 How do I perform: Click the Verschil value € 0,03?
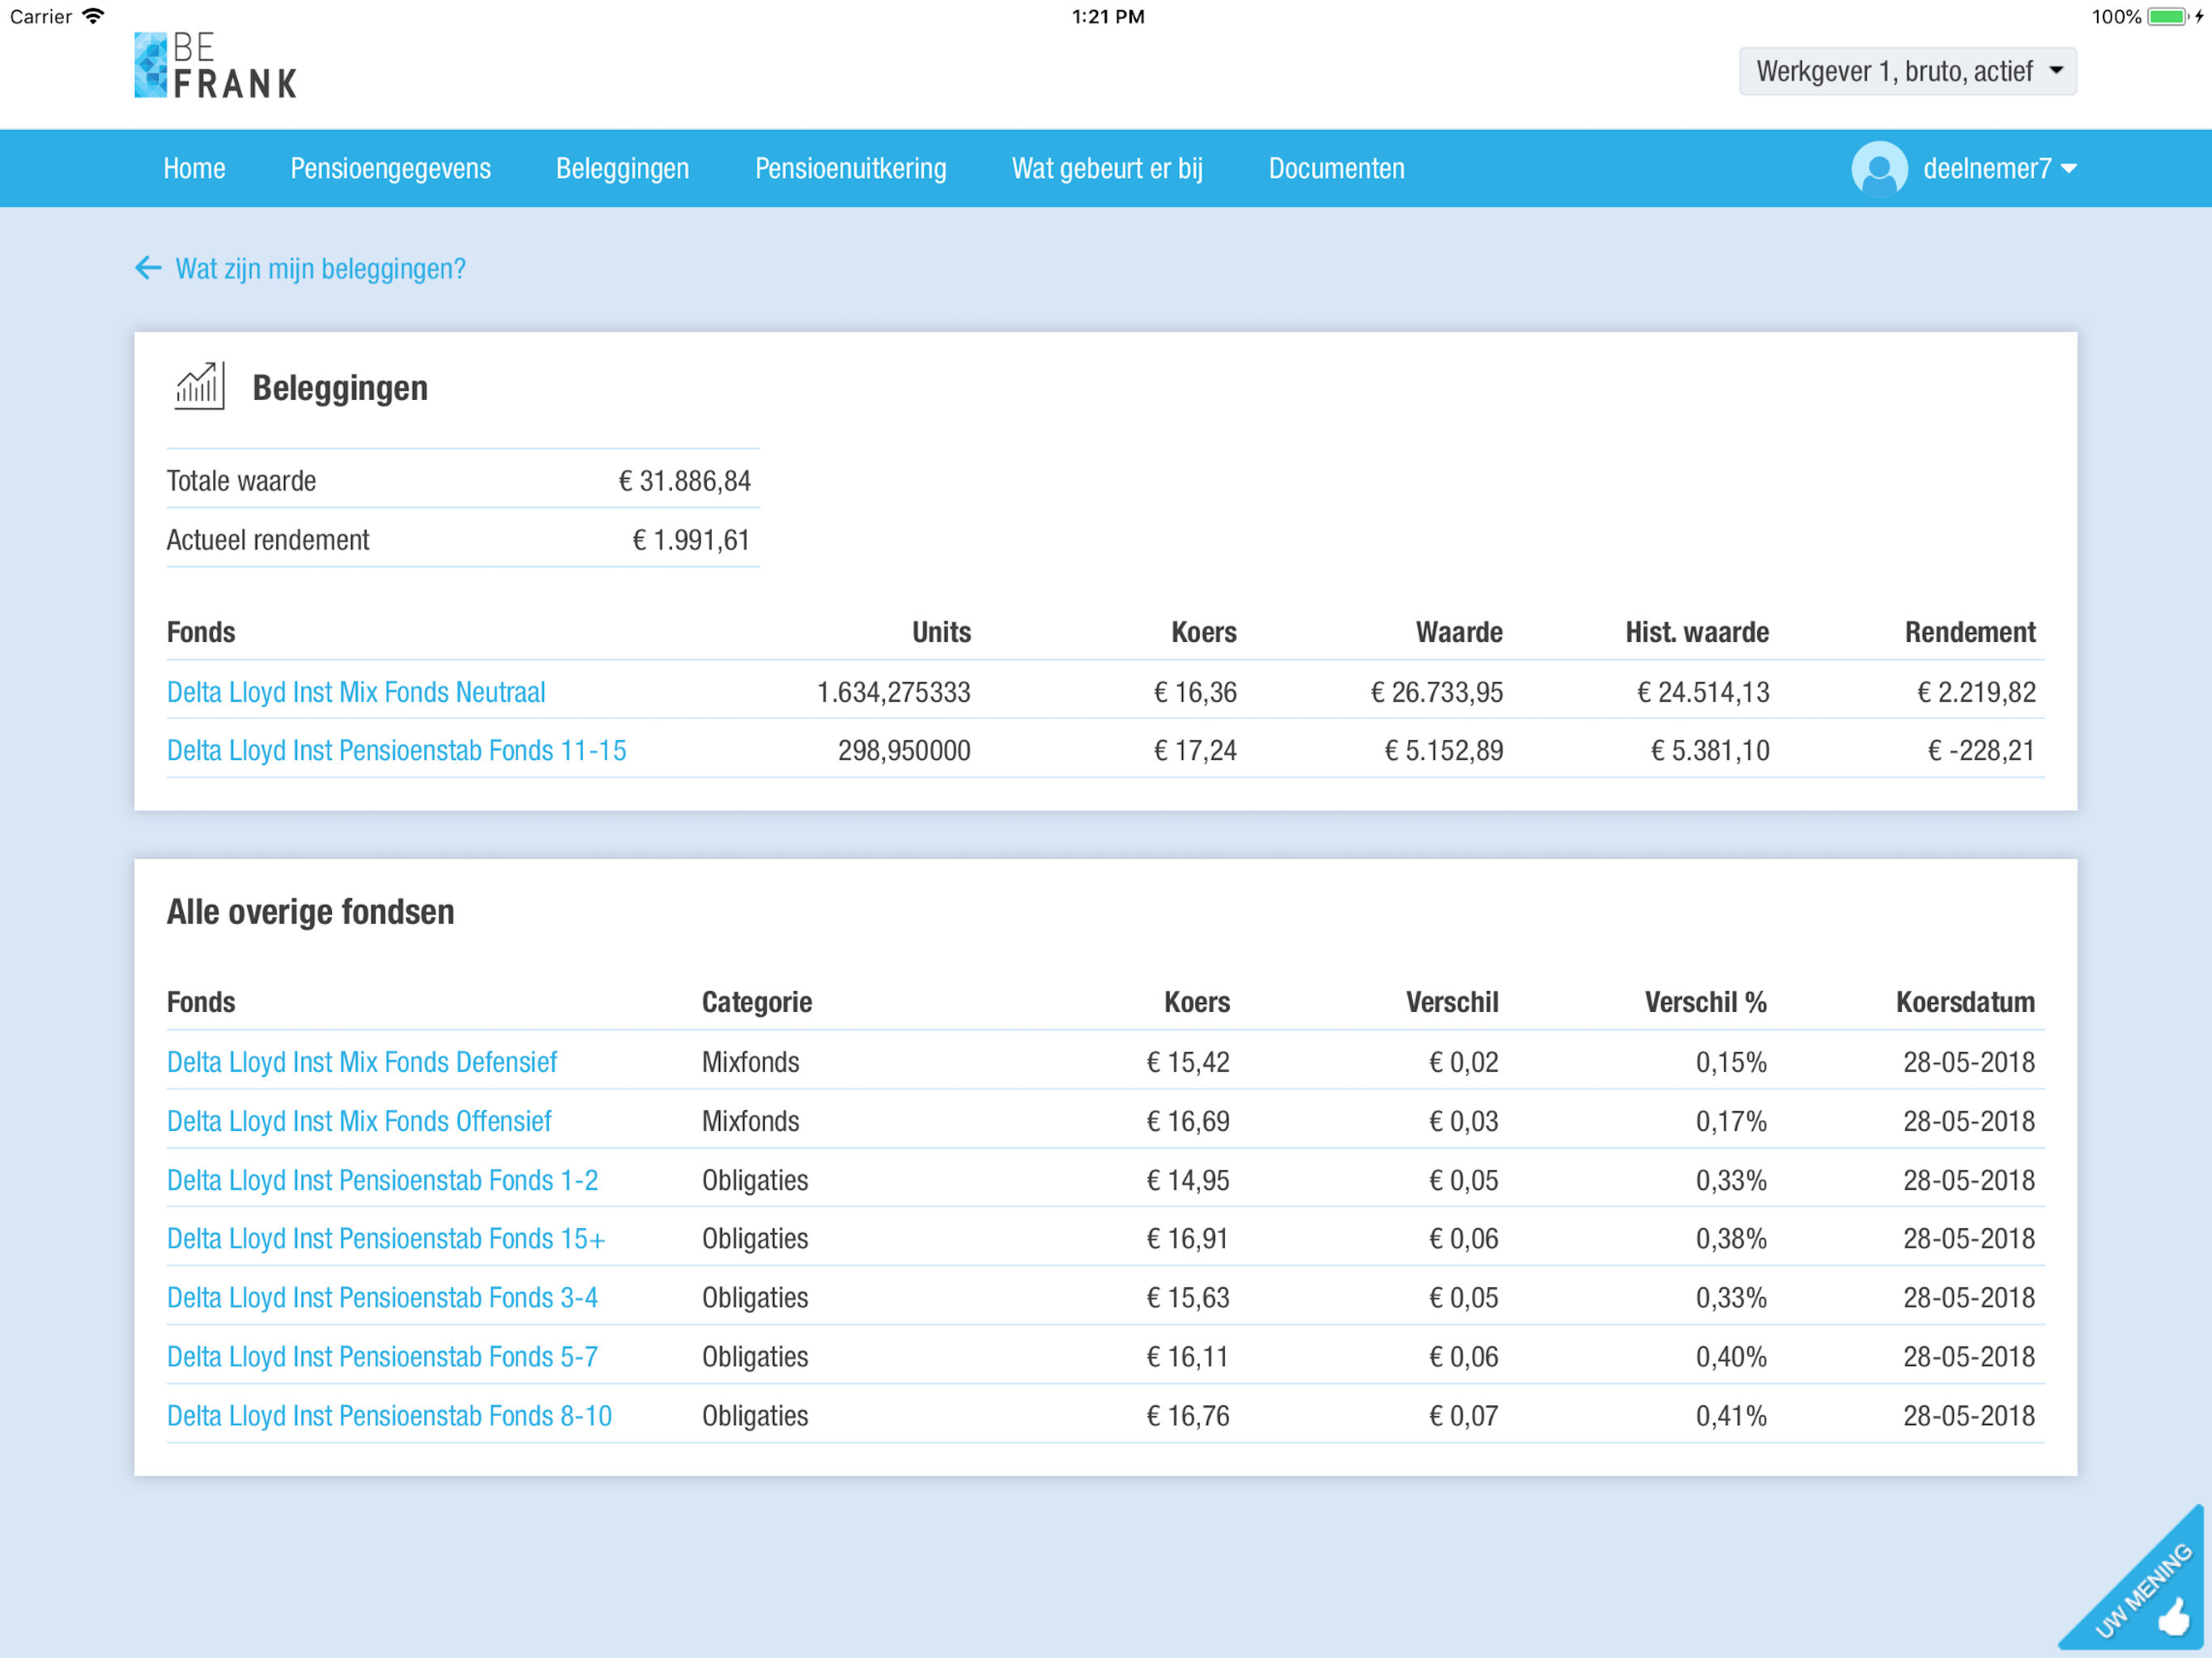pos(1464,1121)
